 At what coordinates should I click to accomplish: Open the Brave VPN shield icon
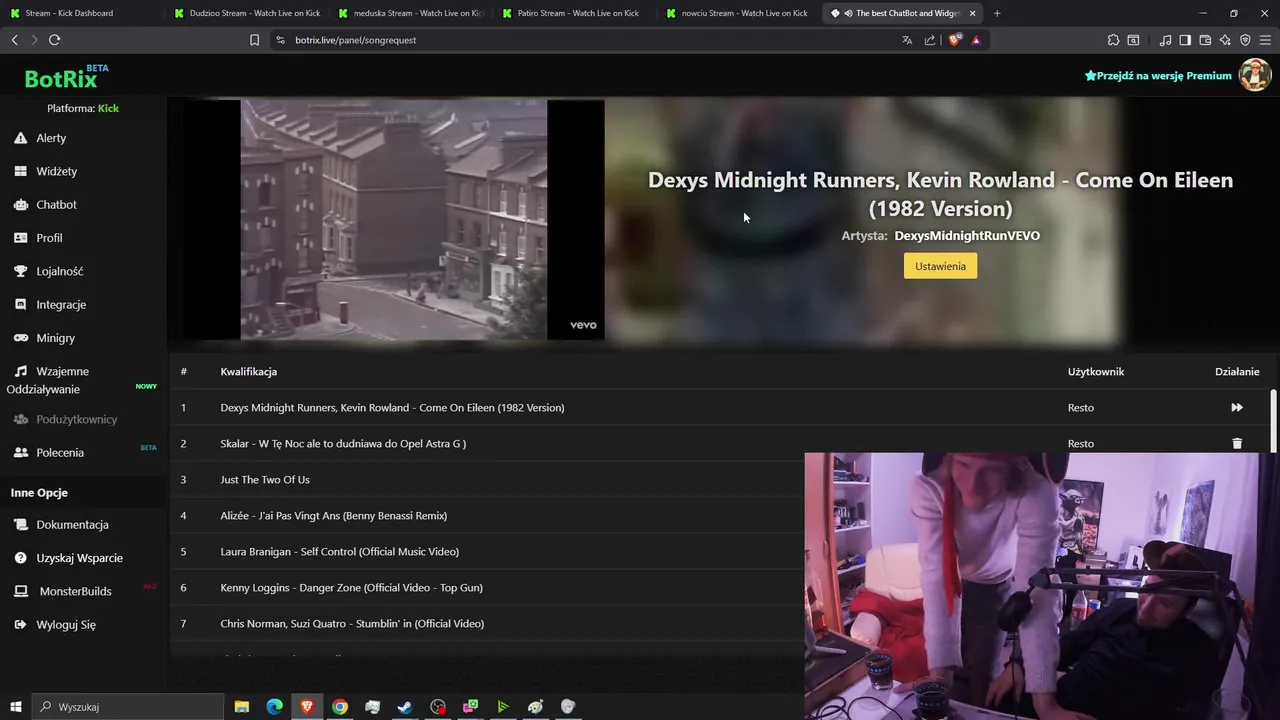click(1245, 40)
